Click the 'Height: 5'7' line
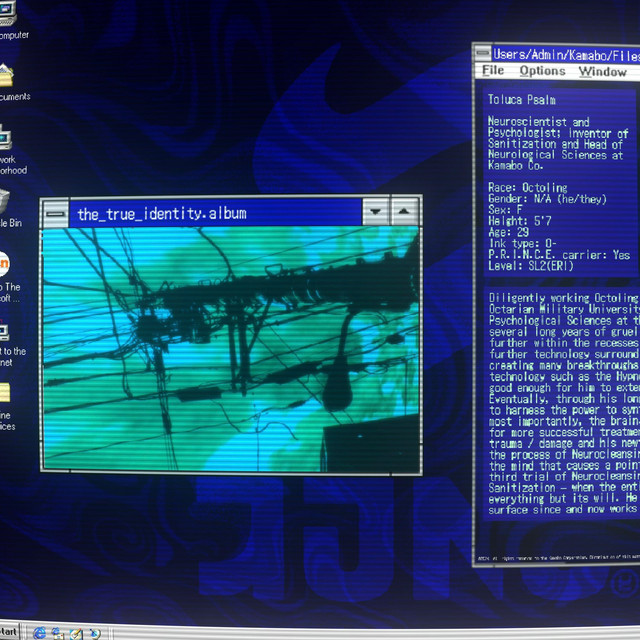Image resolution: width=640 pixels, height=640 pixels. tap(519, 221)
